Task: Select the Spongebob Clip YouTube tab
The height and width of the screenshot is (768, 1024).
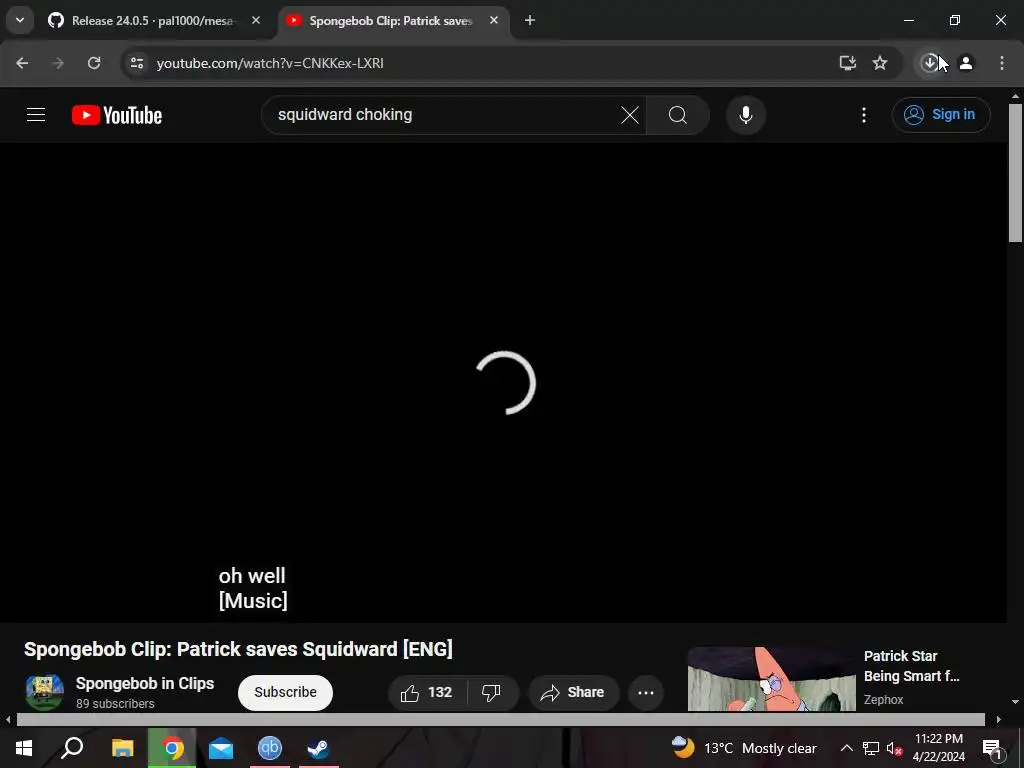Action: [x=394, y=20]
